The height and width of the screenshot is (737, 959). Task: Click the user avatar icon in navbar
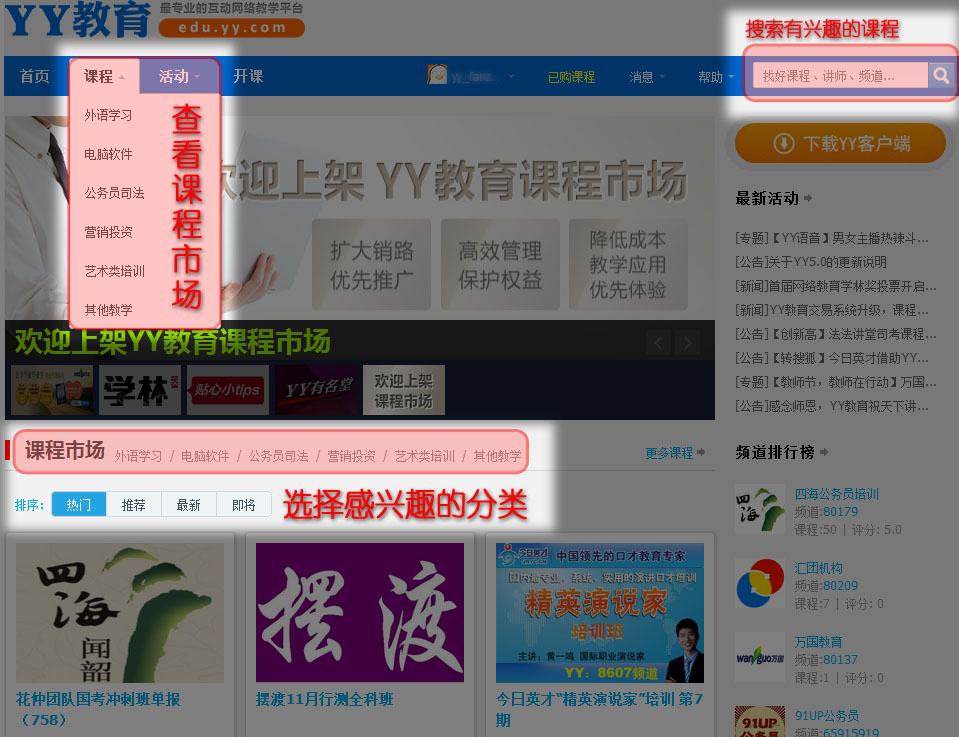click(x=437, y=75)
